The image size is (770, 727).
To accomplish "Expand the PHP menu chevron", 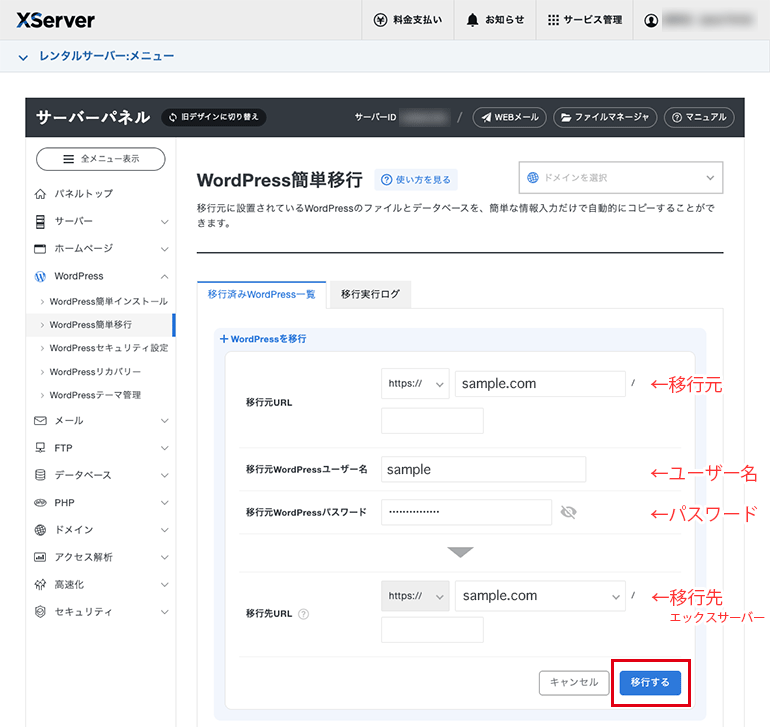I will coord(165,503).
